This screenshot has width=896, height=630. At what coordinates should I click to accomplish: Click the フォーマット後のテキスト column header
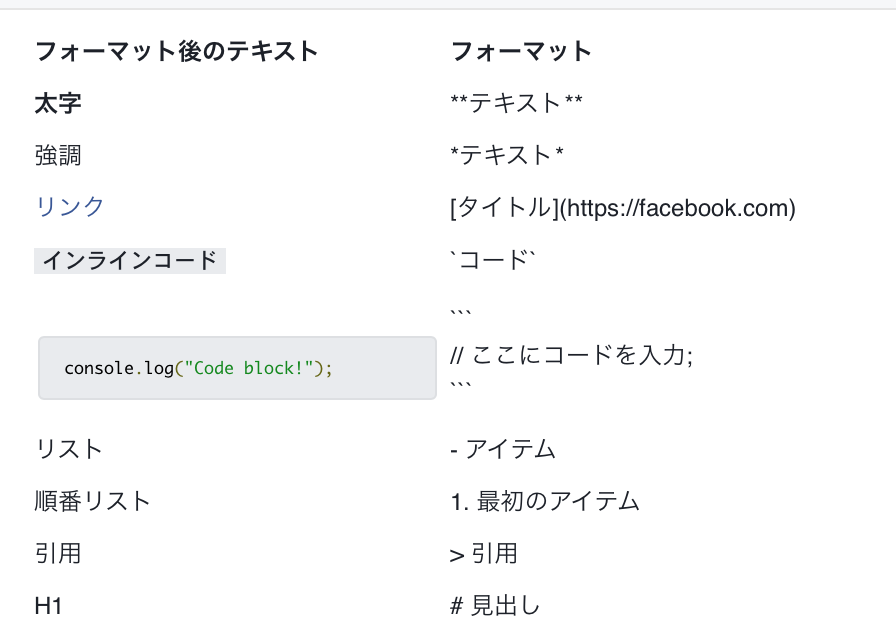[176, 51]
